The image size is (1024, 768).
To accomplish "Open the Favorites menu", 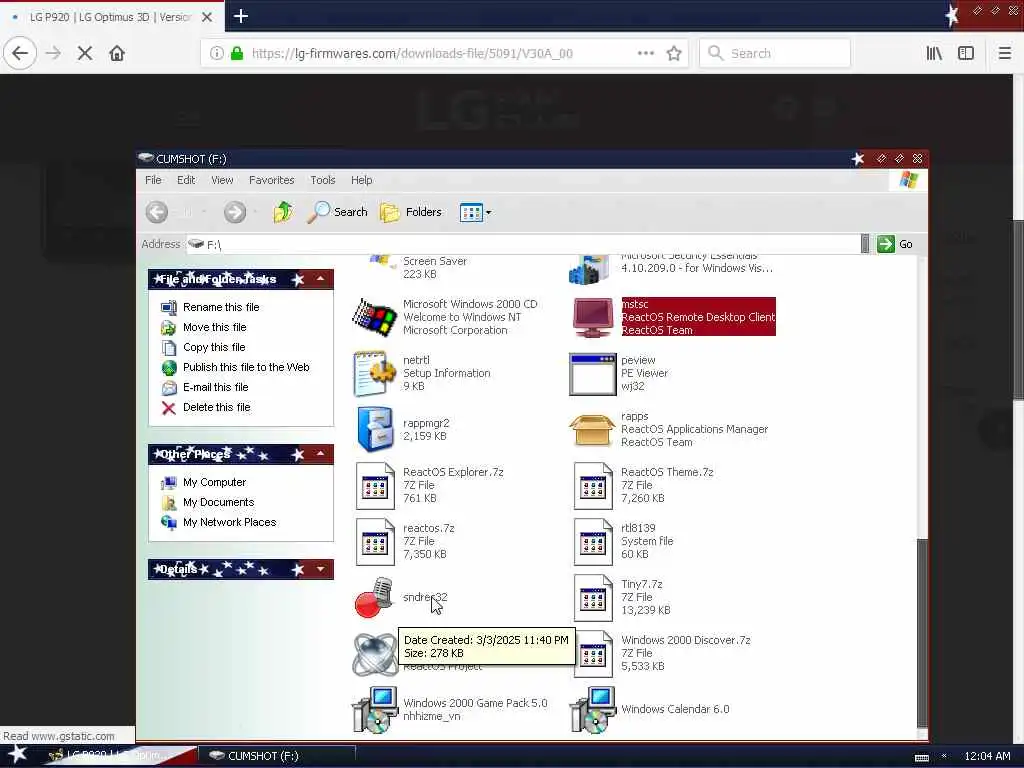I will [x=272, y=180].
